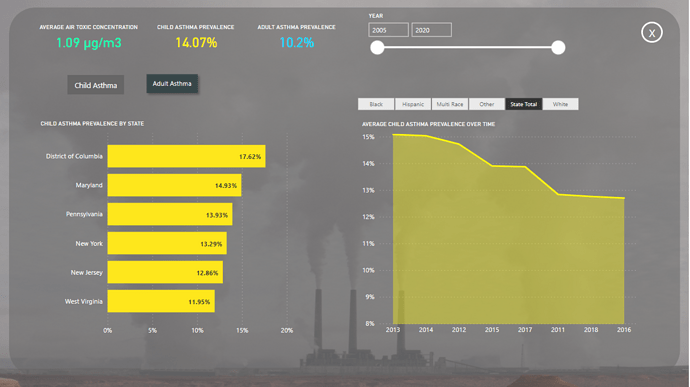Choose the White race filter
The image size is (690, 387).
click(560, 104)
